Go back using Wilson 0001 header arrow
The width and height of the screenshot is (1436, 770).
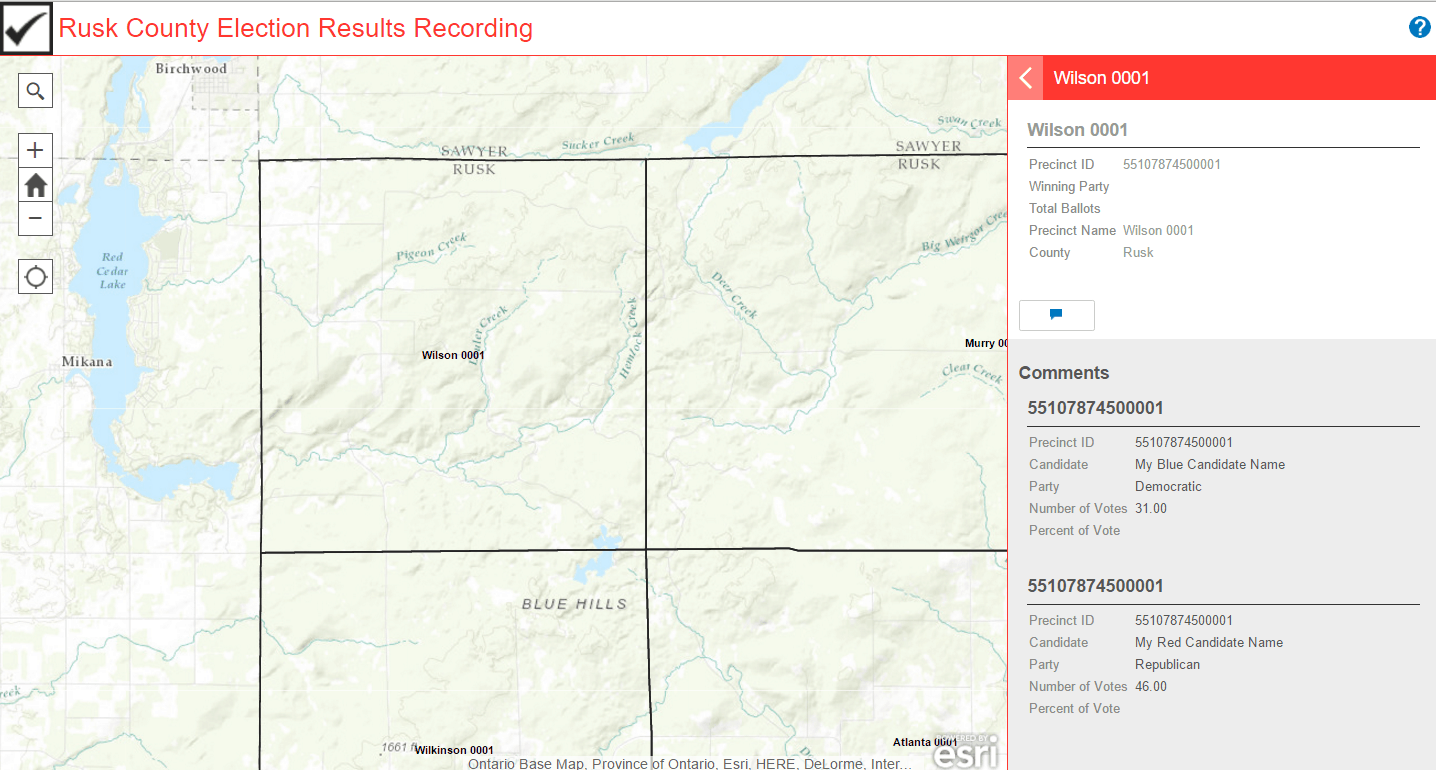[1025, 78]
